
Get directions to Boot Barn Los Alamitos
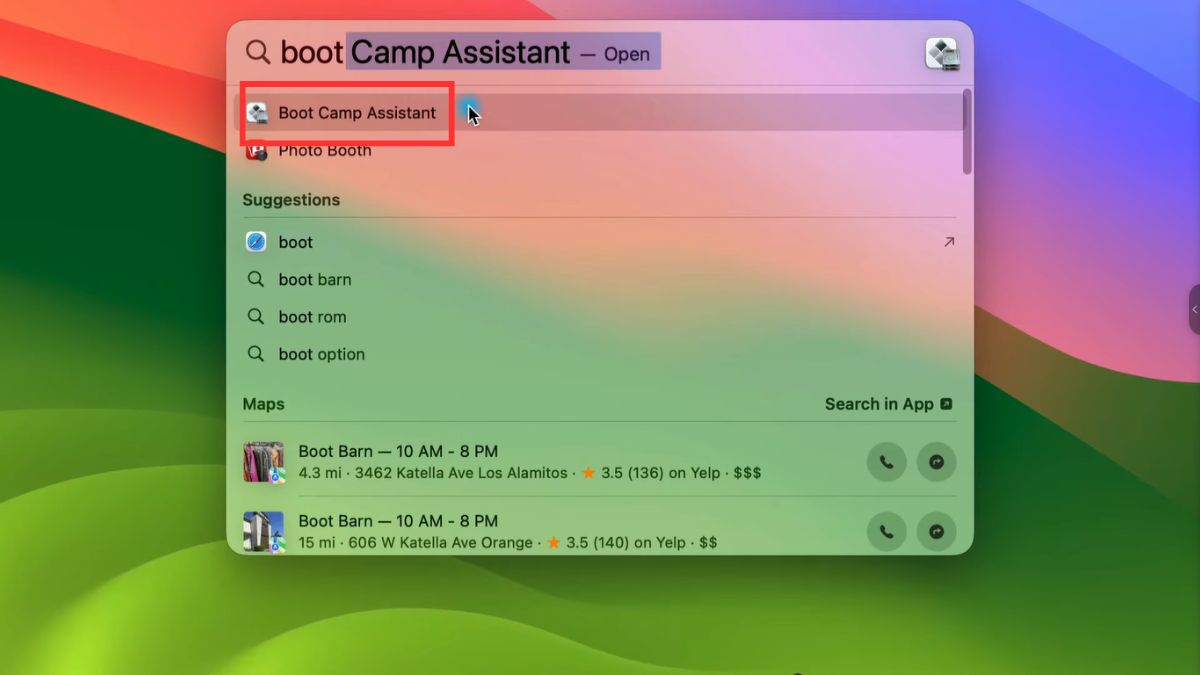936,462
